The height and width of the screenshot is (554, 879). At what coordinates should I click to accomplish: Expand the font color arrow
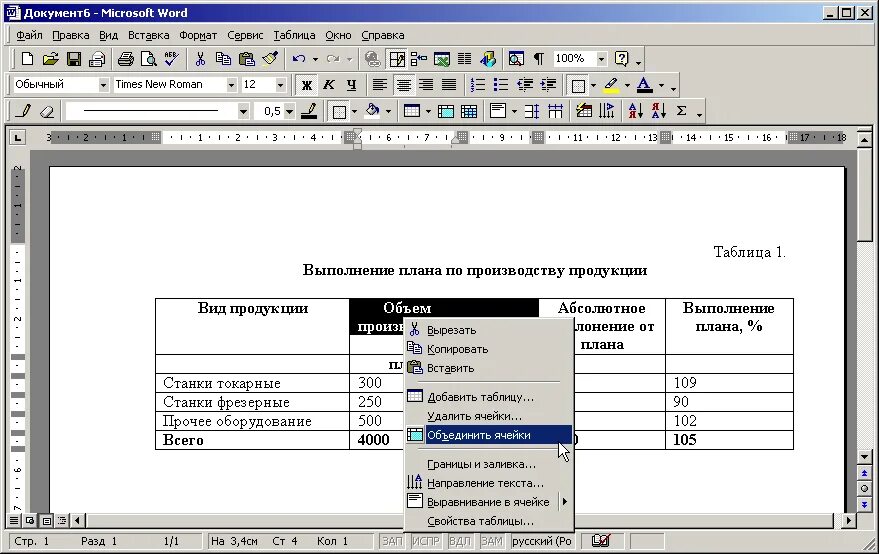tap(661, 85)
